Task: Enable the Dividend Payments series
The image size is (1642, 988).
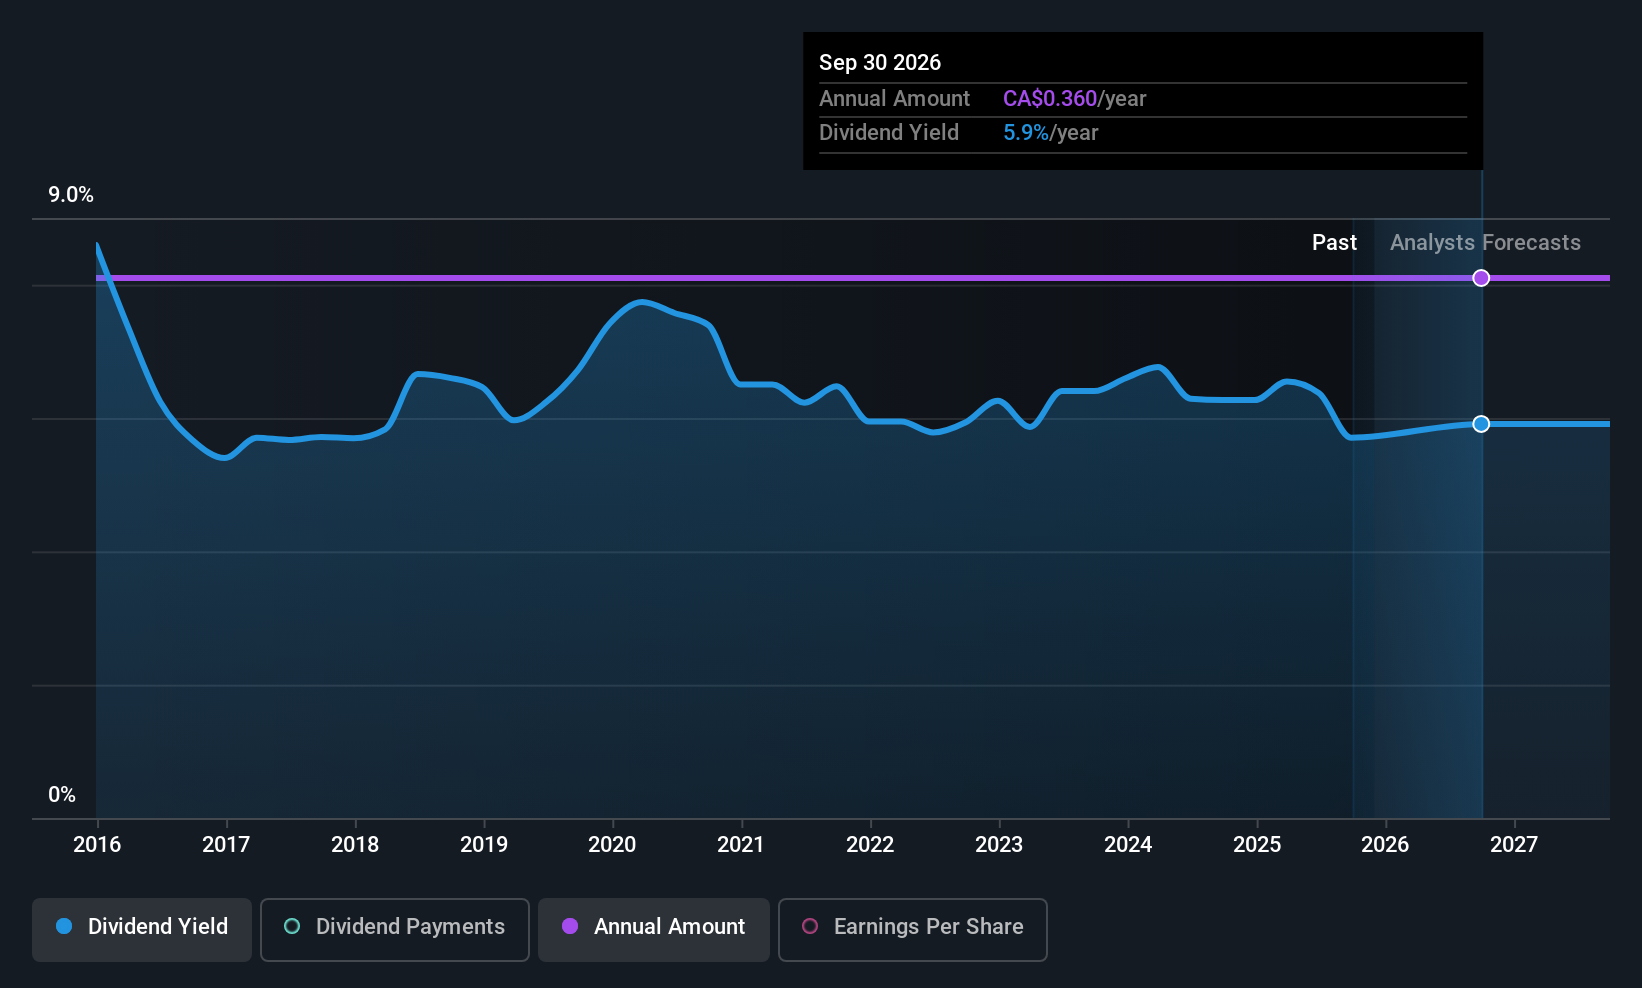Action: (395, 929)
